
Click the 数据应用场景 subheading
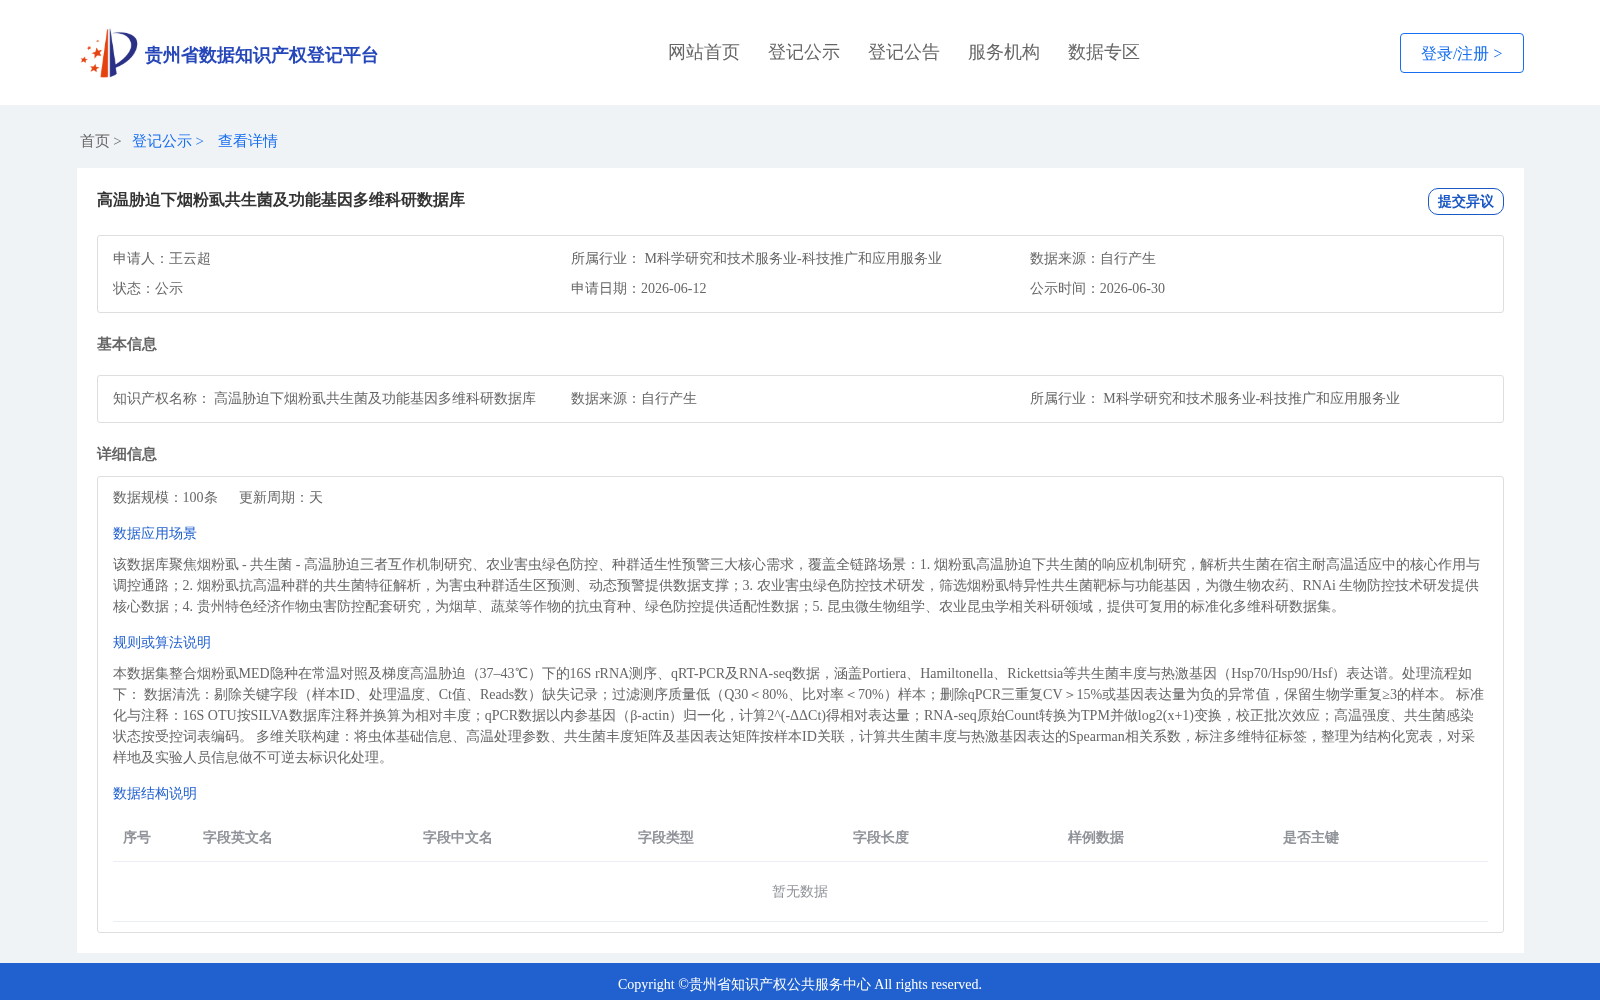click(x=155, y=533)
